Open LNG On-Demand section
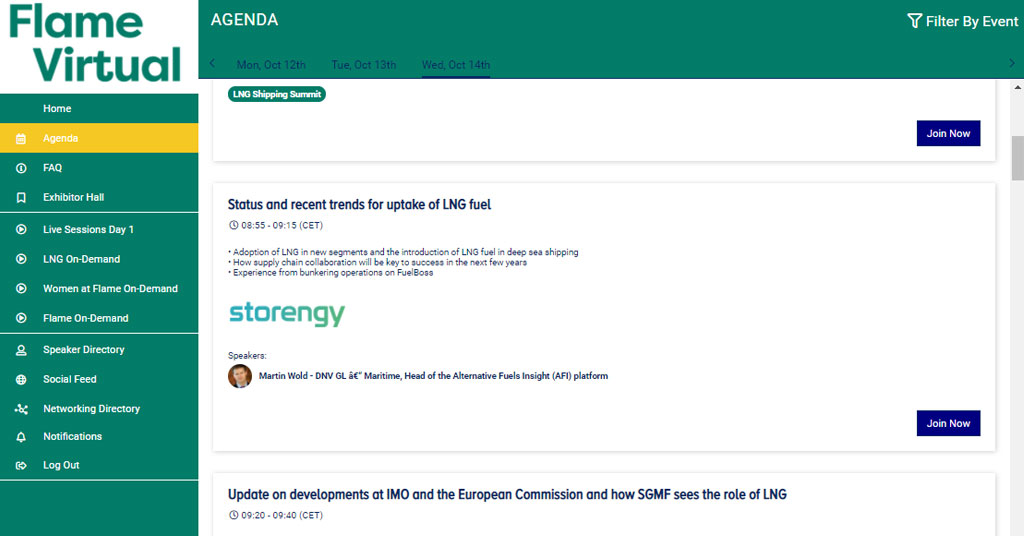Image resolution: width=1024 pixels, height=536 pixels. (99, 259)
